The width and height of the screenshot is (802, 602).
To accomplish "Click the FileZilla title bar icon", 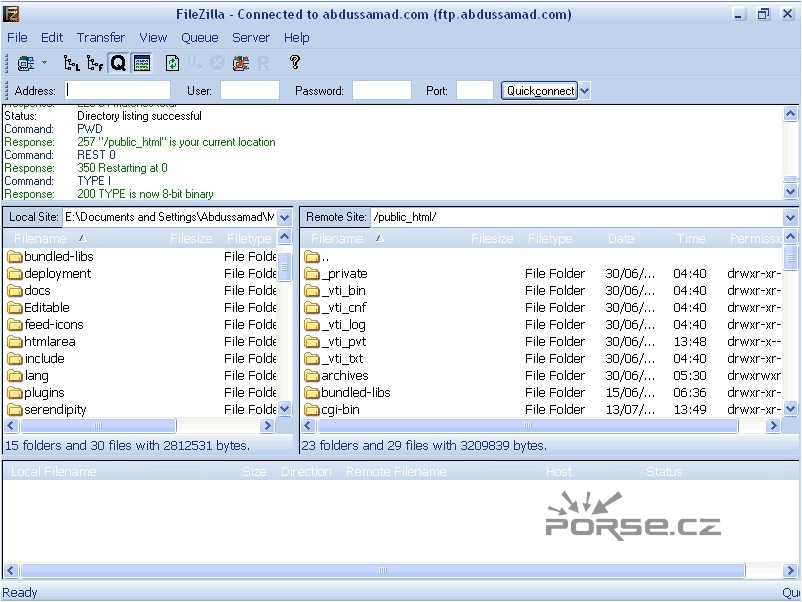I will (x=11, y=14).
